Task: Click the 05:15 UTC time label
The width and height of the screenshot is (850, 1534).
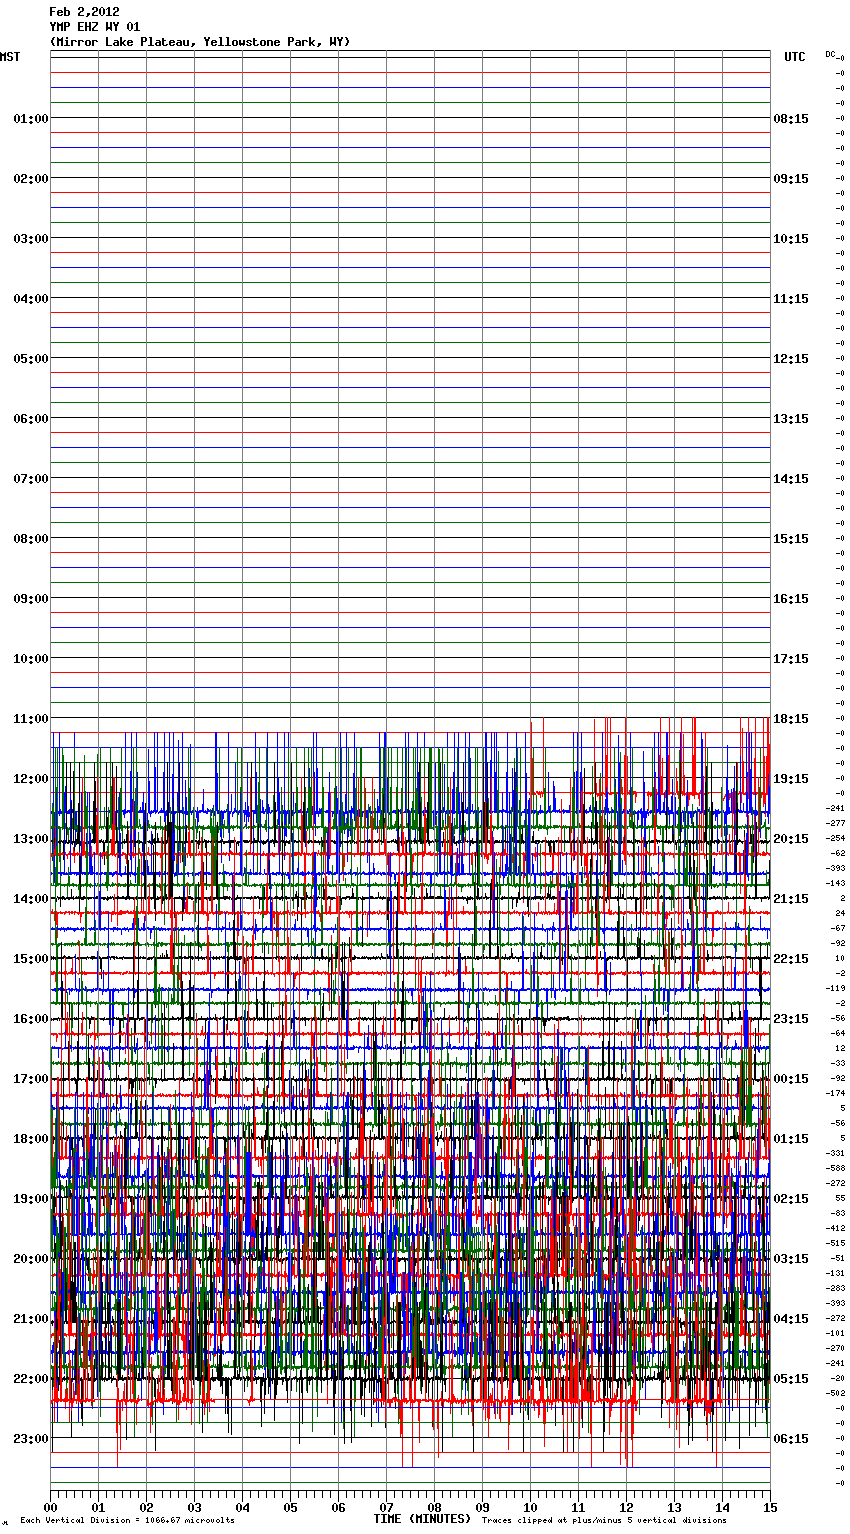Action: [x=791, y=1379]
